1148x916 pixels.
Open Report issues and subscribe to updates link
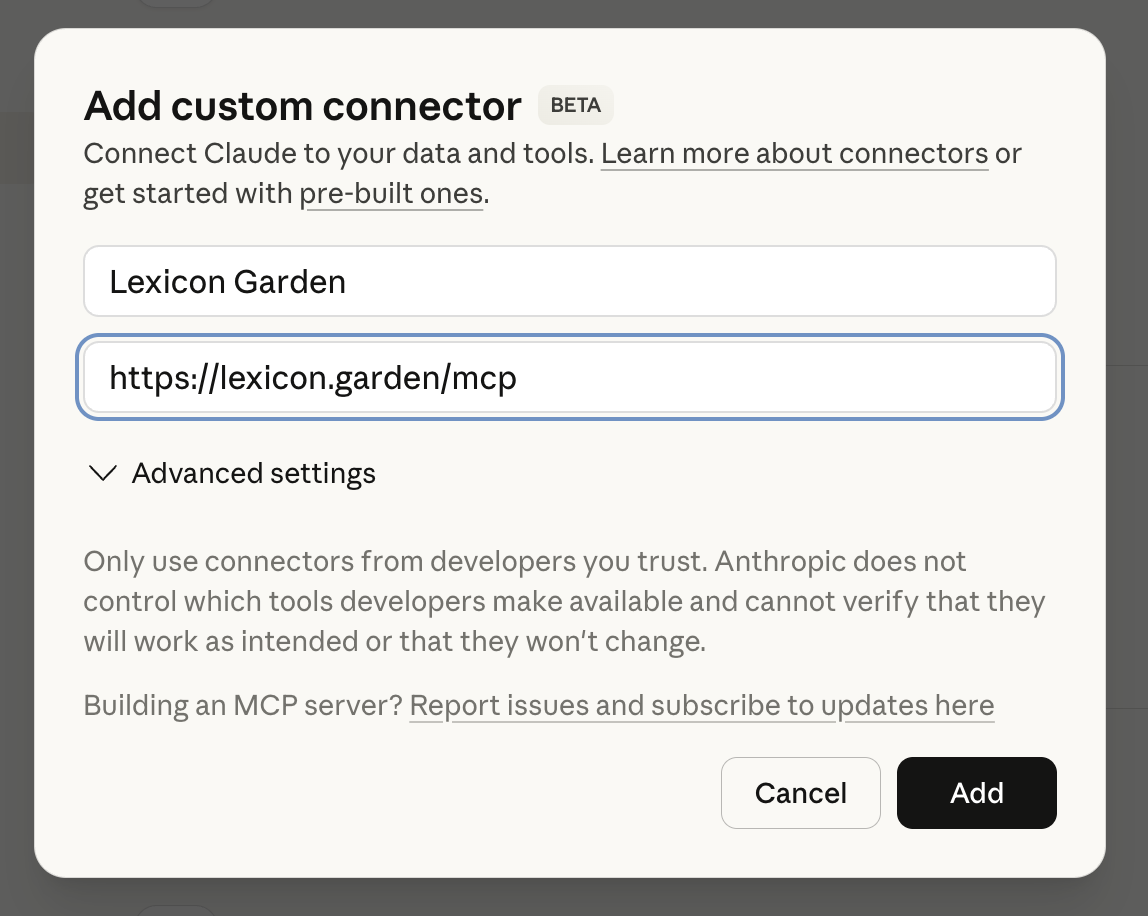pos(701,706)
